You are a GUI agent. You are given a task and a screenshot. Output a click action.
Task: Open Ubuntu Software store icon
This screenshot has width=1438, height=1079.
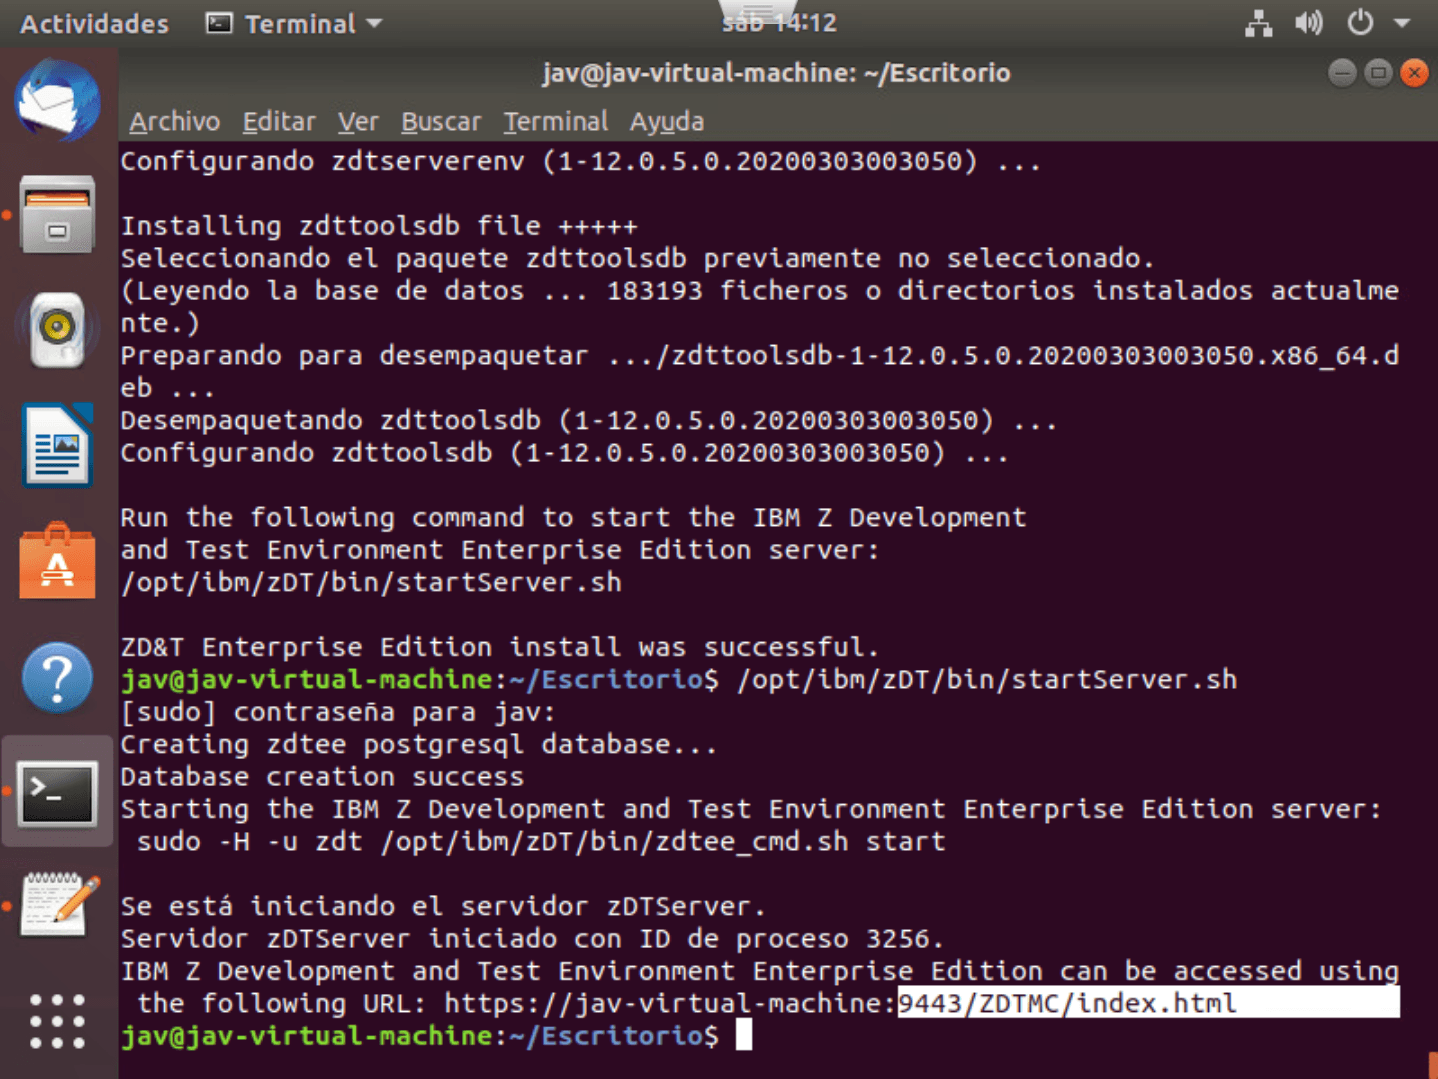pos(57,562)
